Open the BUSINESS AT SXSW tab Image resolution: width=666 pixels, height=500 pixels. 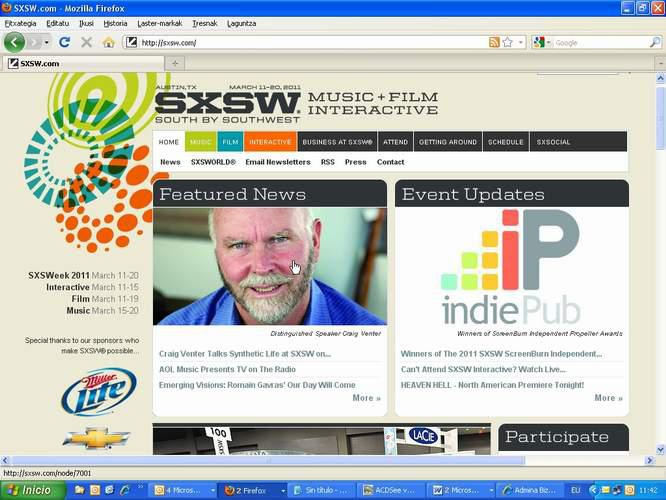337,142
